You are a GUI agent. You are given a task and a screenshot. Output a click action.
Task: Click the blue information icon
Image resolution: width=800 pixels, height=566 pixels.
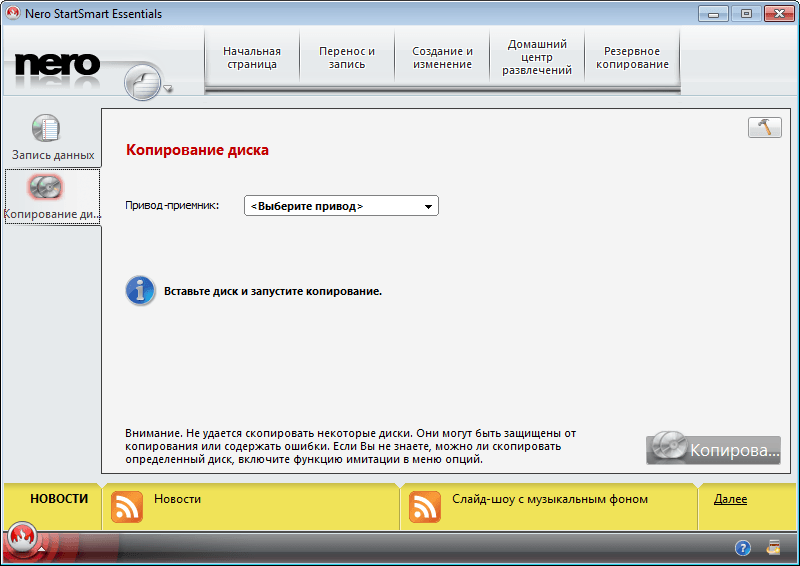click(140, 291)
